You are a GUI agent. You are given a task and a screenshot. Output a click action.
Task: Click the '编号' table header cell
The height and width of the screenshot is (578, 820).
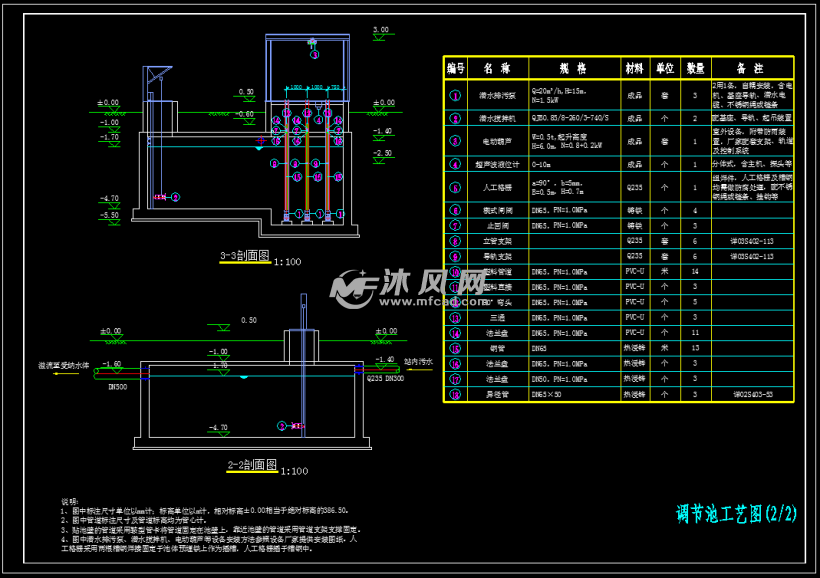[455, 69]
